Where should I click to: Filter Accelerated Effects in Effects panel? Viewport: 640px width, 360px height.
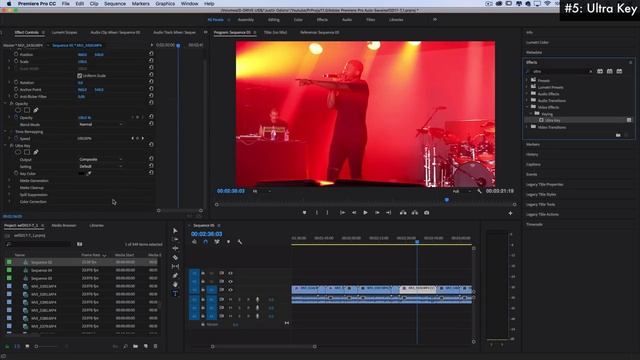600,71
